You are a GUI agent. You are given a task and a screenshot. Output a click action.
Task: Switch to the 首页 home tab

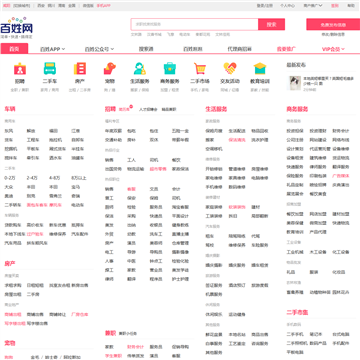click(14, 49)
